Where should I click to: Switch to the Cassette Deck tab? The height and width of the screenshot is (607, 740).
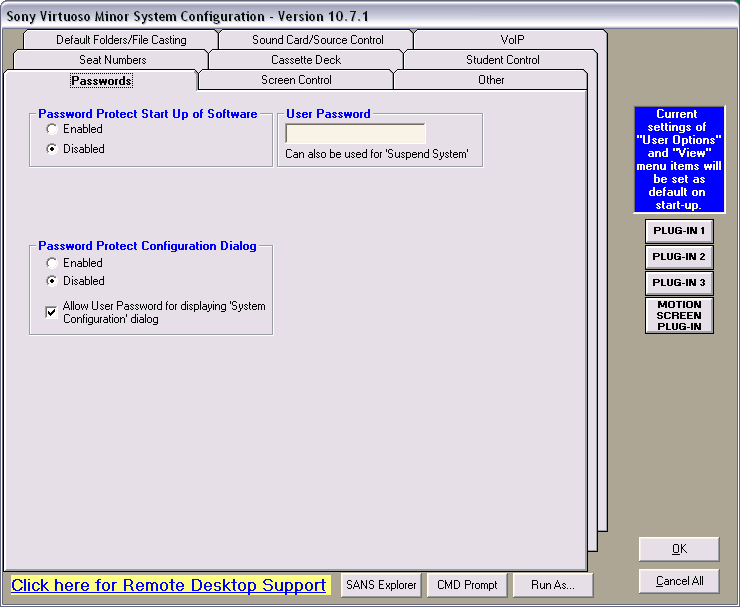[x=306, y=60]
